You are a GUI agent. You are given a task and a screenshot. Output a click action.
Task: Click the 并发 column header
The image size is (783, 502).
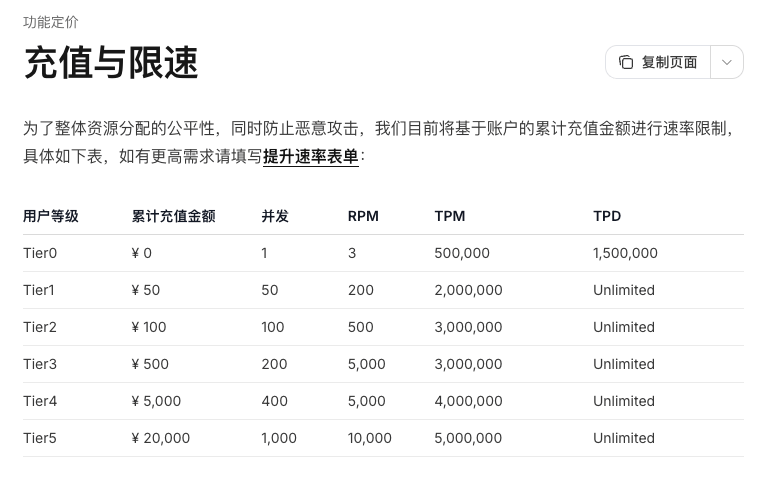point(275,216)
